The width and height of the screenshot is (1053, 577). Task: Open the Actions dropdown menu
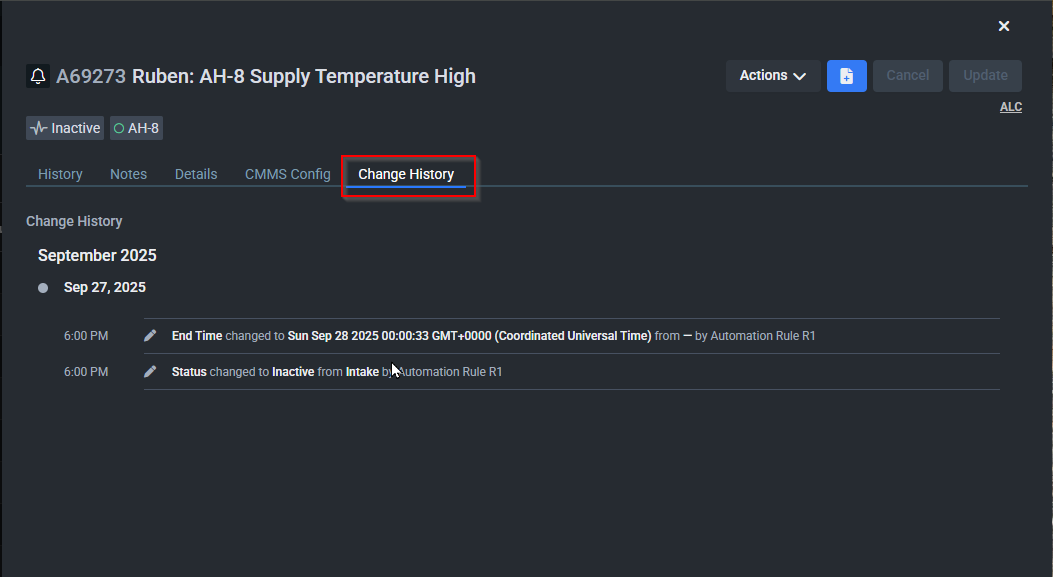click(773, 76)
